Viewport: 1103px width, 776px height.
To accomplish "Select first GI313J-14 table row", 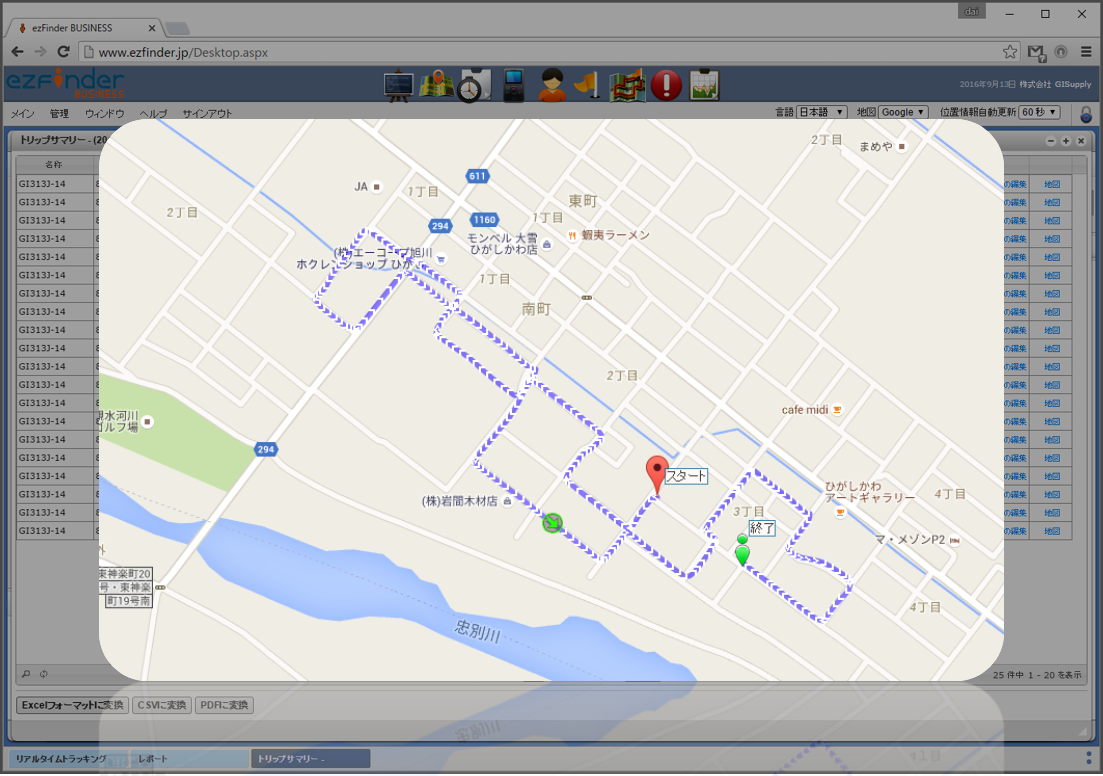I will pyautogui.click(x=55, y=184).
